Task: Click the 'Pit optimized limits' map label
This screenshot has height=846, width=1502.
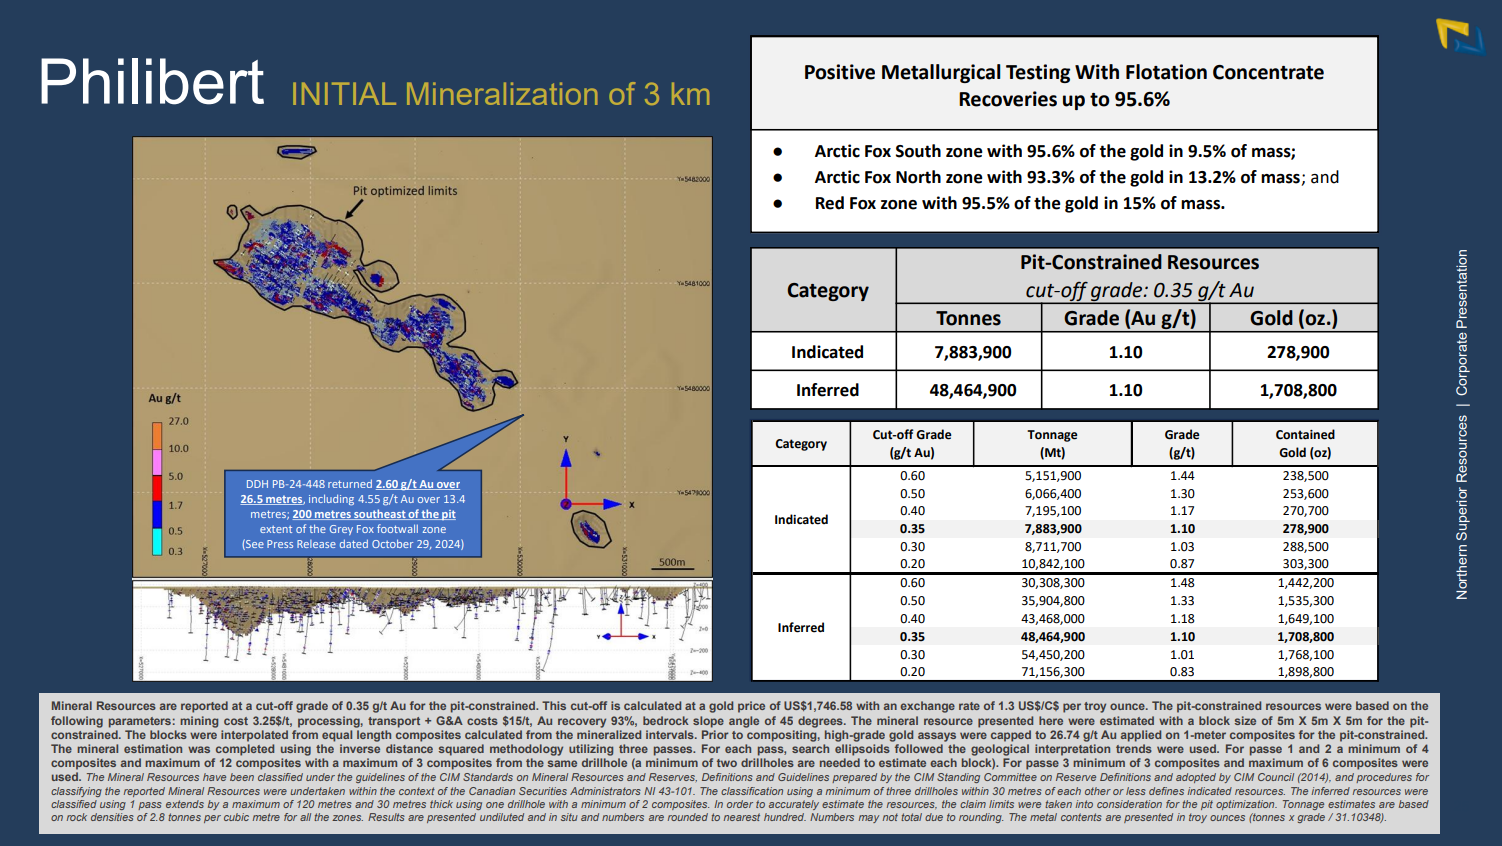Action: click(x=405, y=191)
